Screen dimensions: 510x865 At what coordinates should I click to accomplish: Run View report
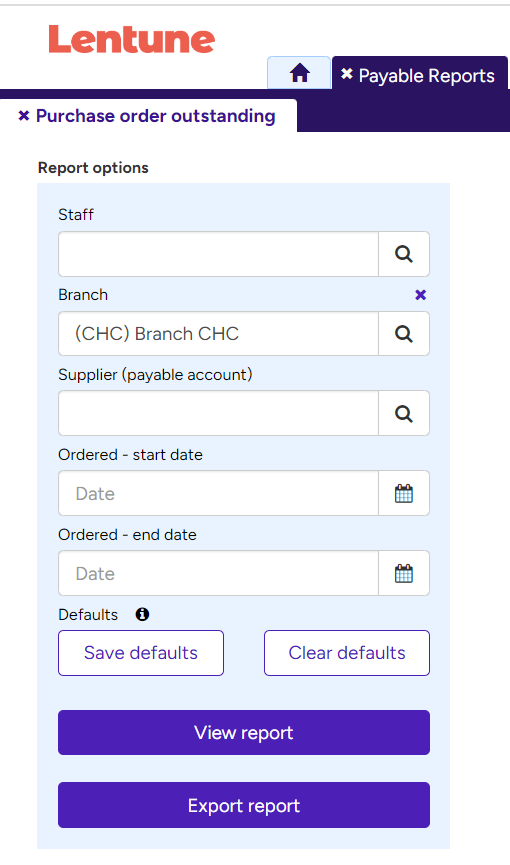[244, 733]
